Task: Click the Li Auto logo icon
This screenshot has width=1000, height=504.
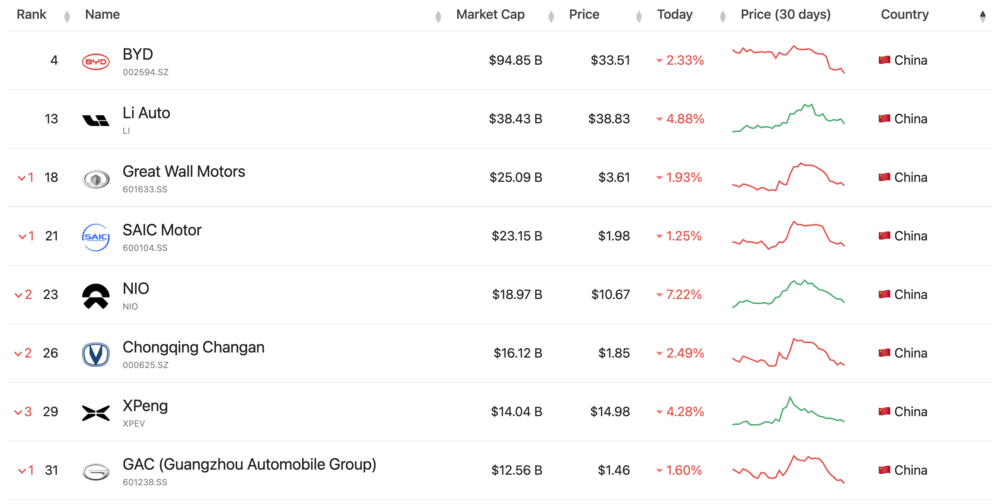Action: click(x=96, y=120)
